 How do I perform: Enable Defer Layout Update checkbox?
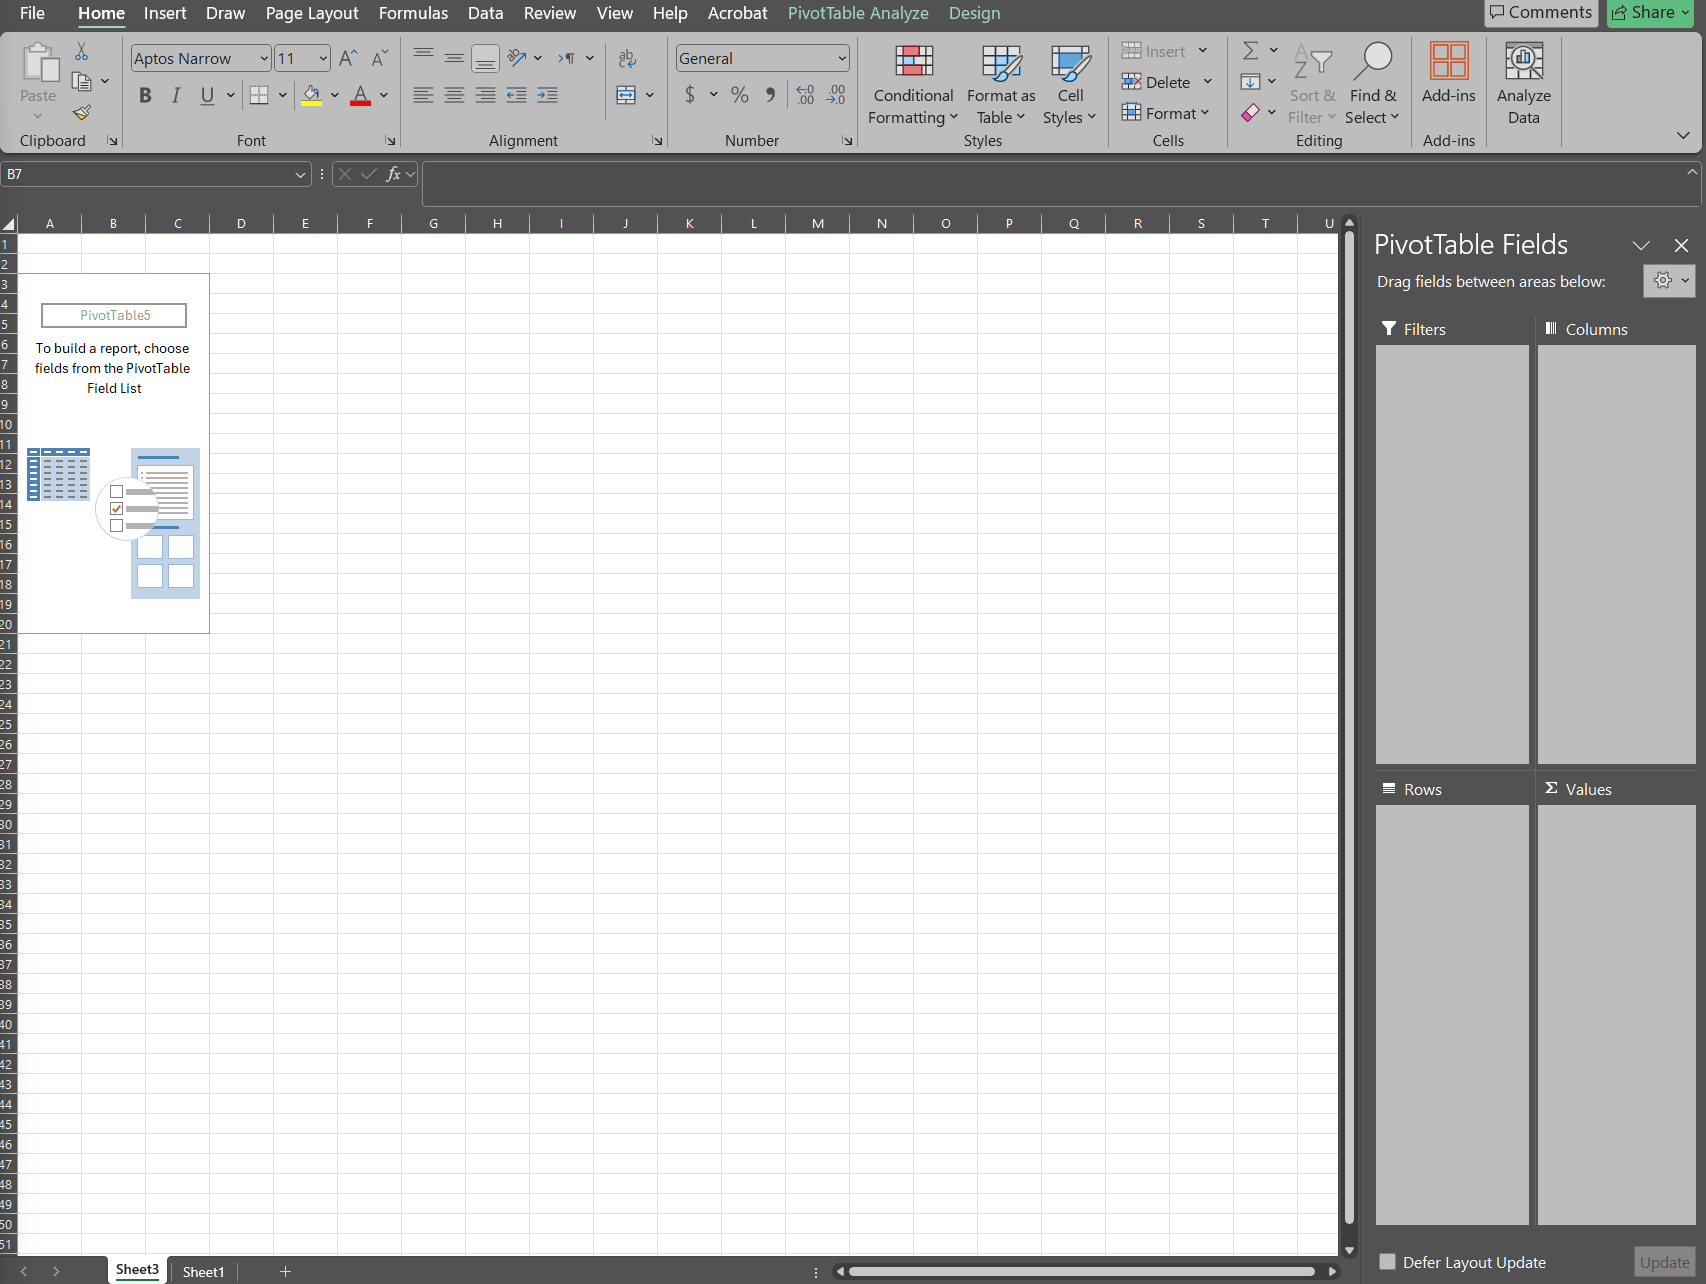pyautogui.click(x=1388, y=1262)
